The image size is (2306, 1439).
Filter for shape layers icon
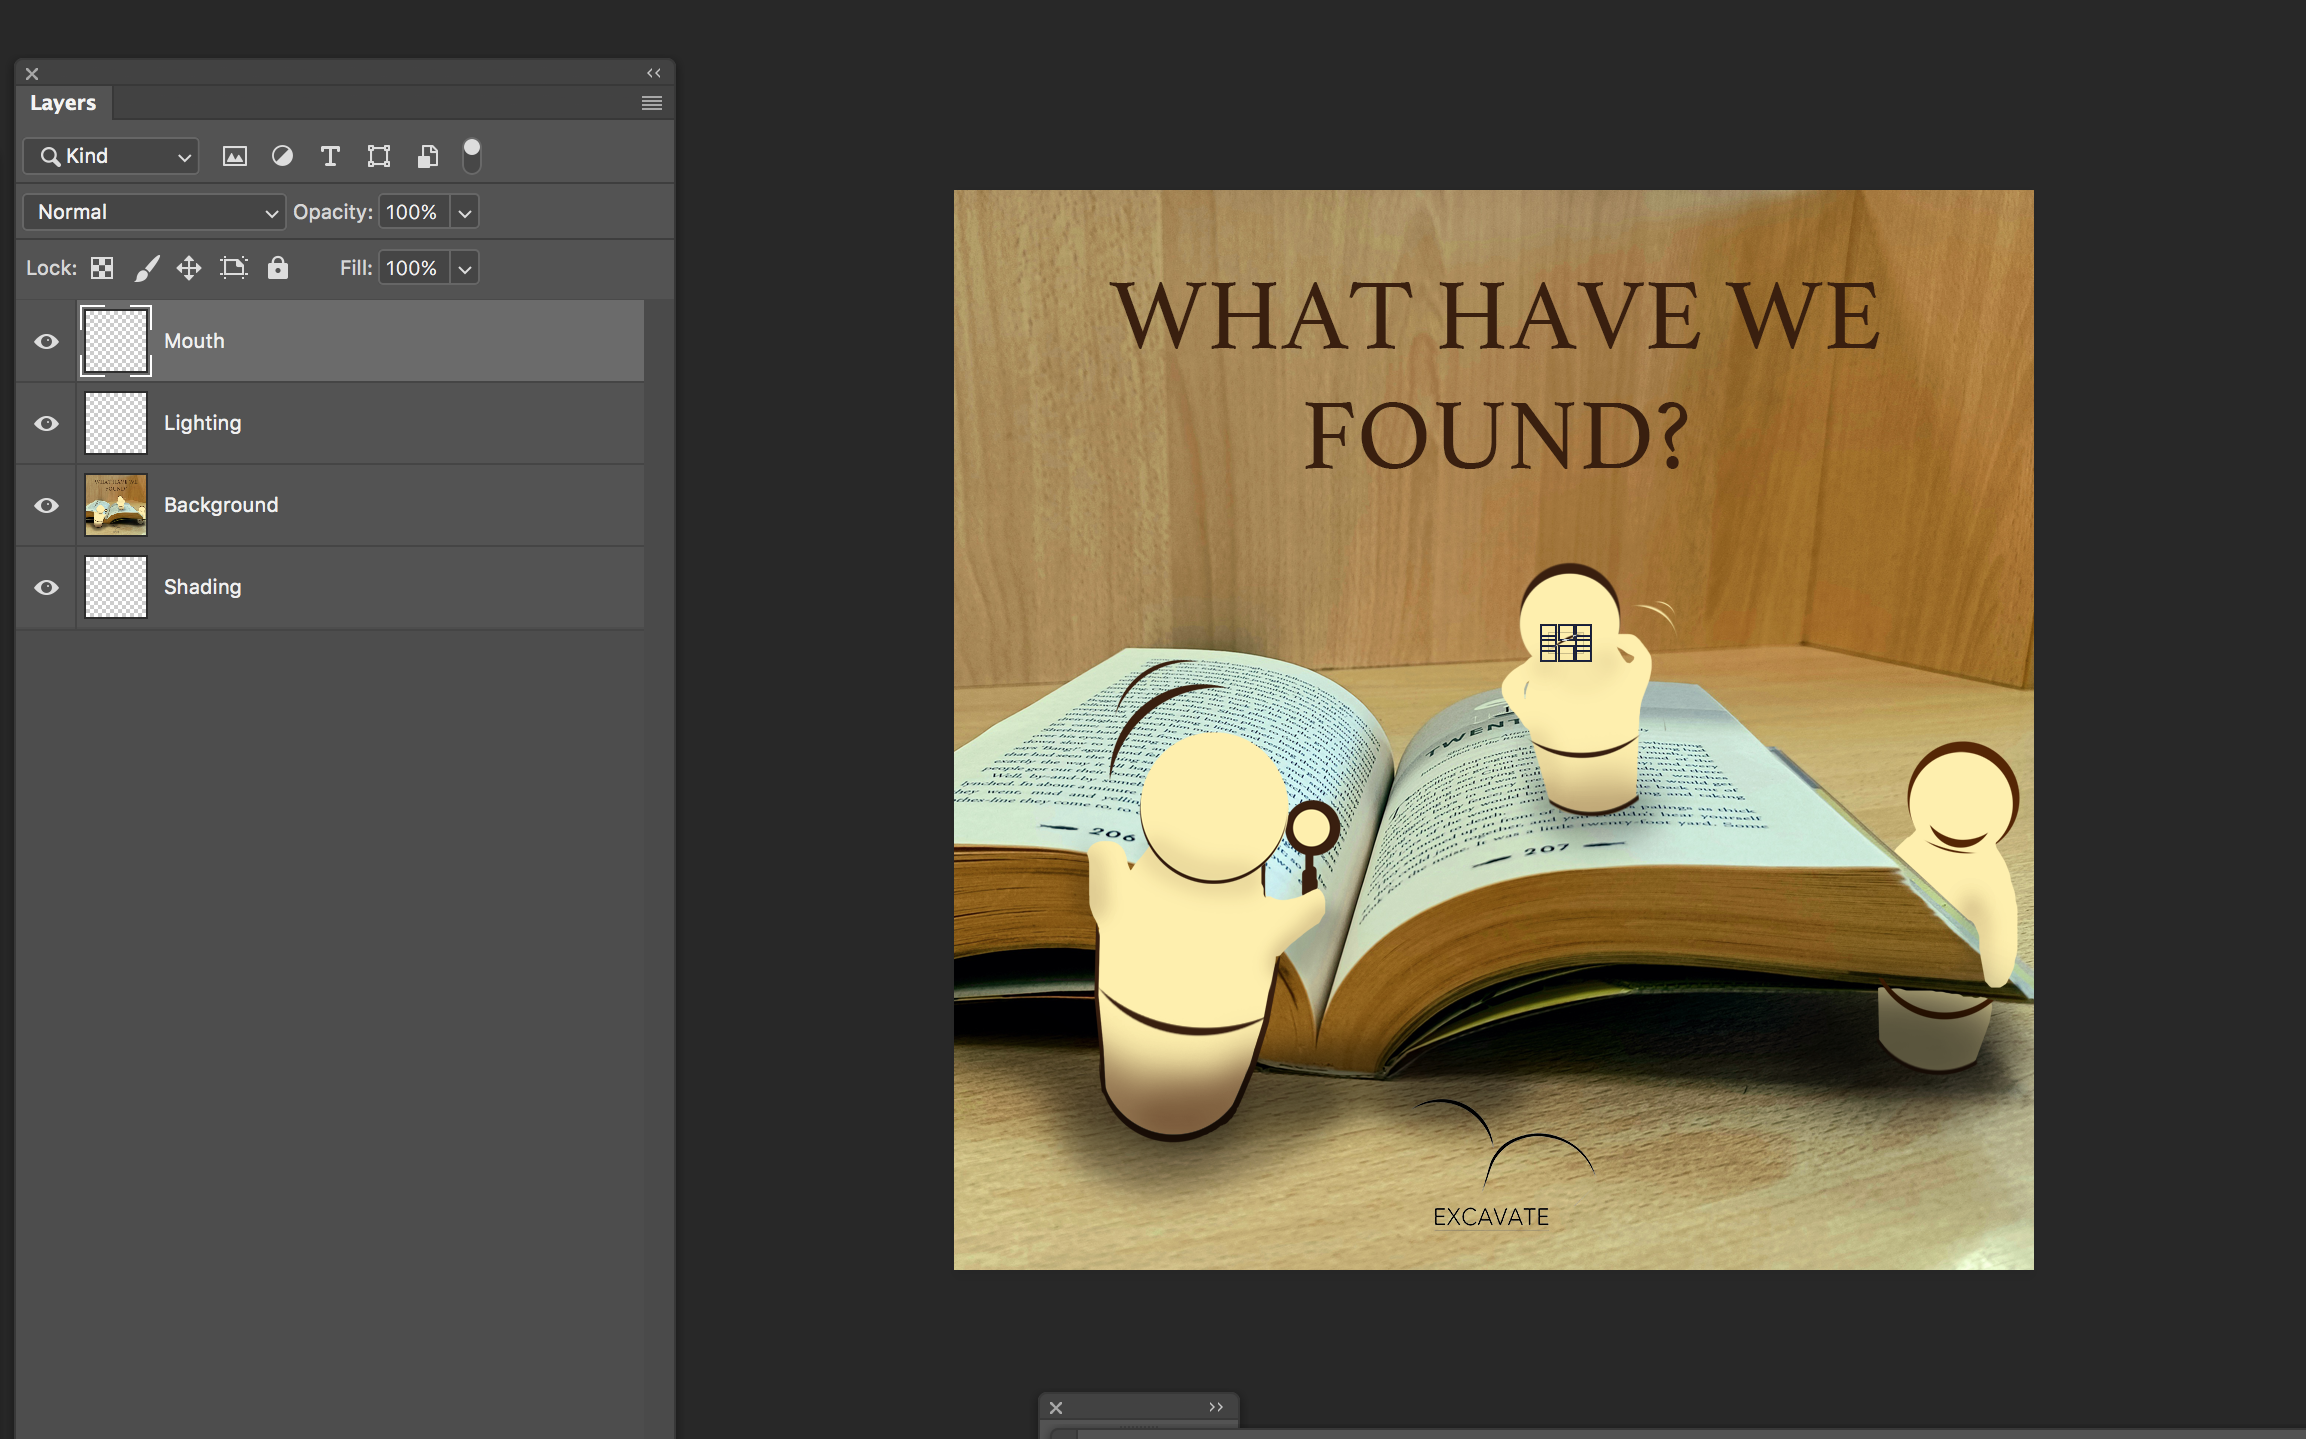[378, 156]
